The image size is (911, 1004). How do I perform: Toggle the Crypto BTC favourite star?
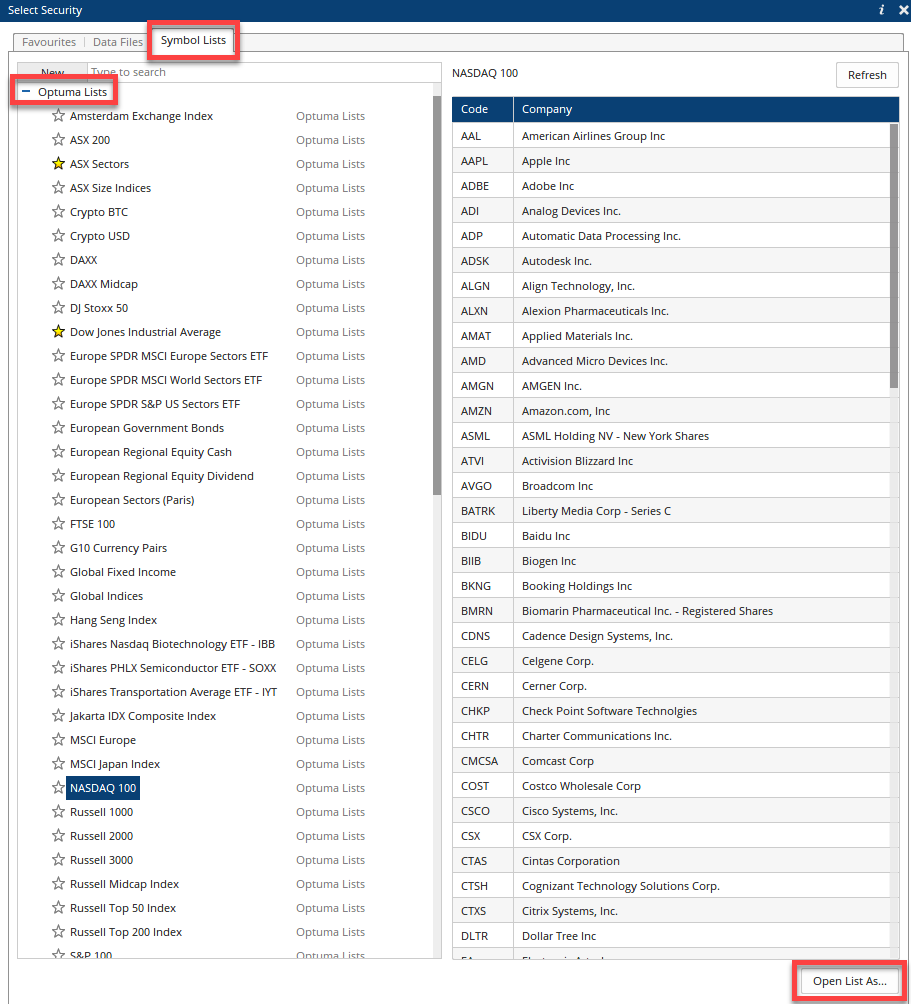coord(58,212)
